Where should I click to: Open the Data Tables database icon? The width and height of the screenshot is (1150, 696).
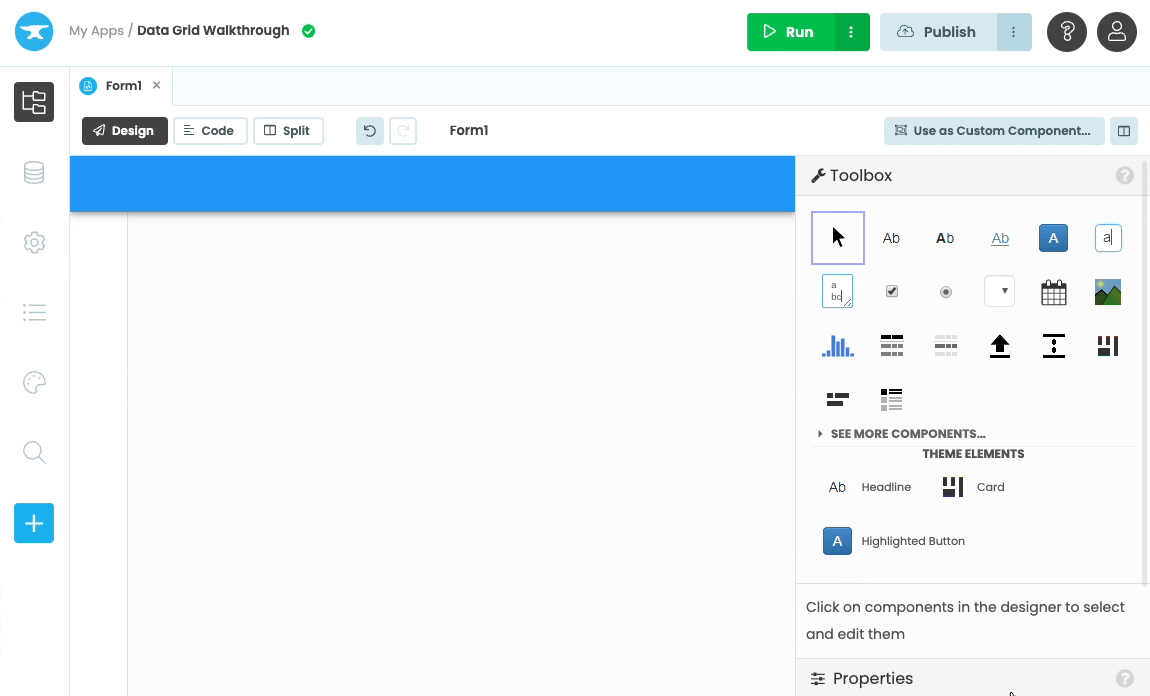[x=34, y=172]
